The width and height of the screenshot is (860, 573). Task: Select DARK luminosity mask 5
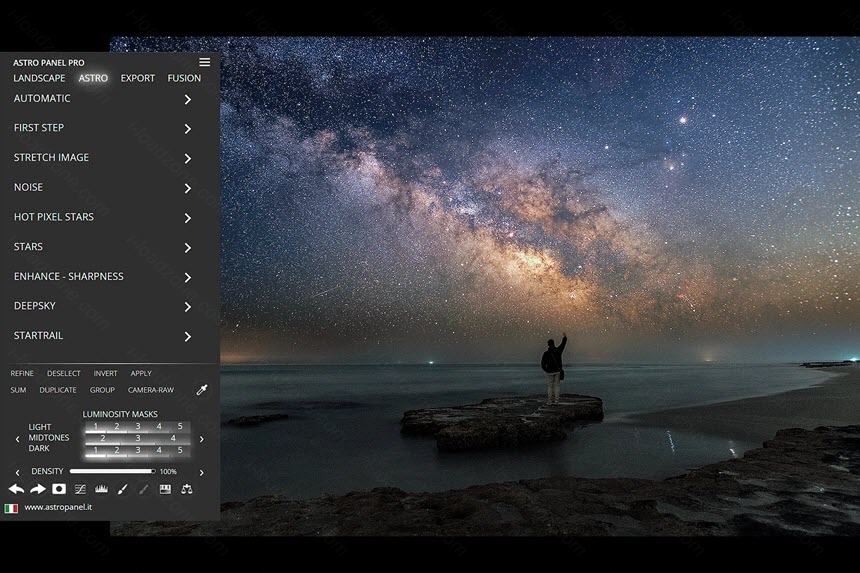(180, 450)
